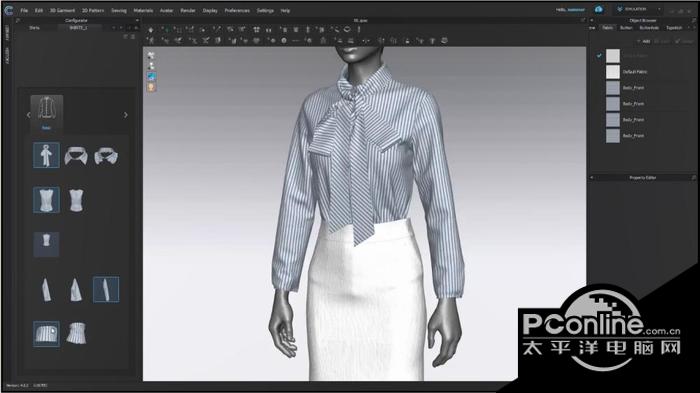This screenshot has width=700, height=393.
Task: Open the Sewing menu
Action: point(119,10)
